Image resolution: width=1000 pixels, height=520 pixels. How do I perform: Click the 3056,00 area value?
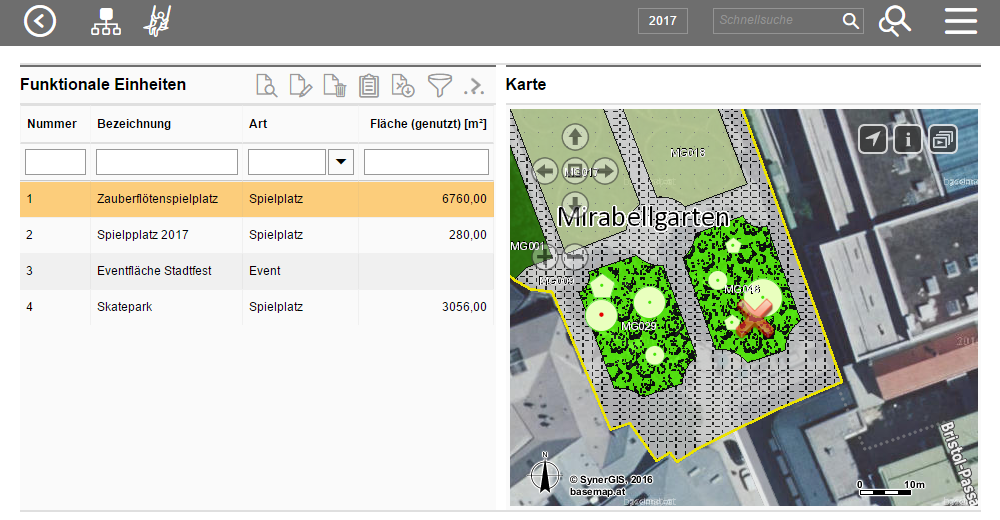[x=464, y=307]
